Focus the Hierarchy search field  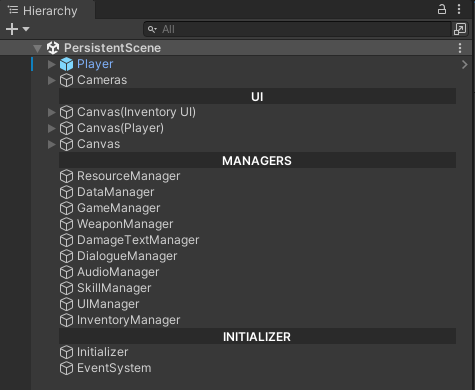297,29
